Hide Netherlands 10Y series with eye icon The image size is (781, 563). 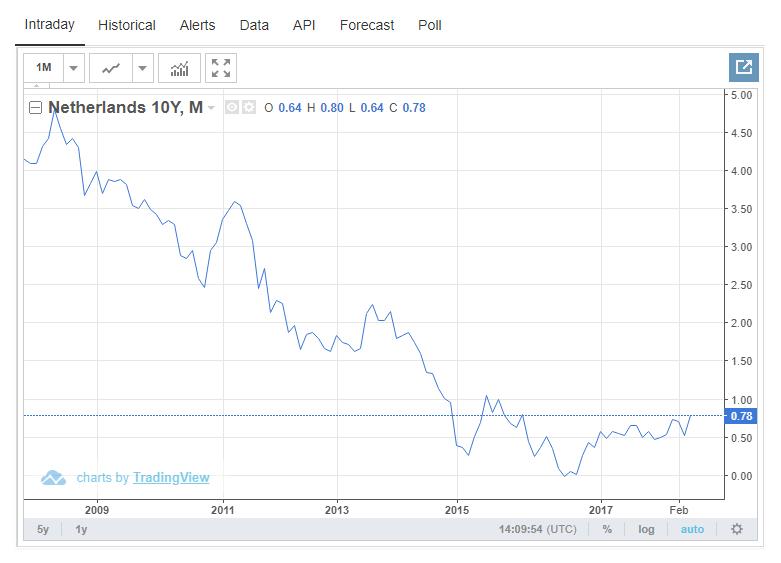(232, 107)
